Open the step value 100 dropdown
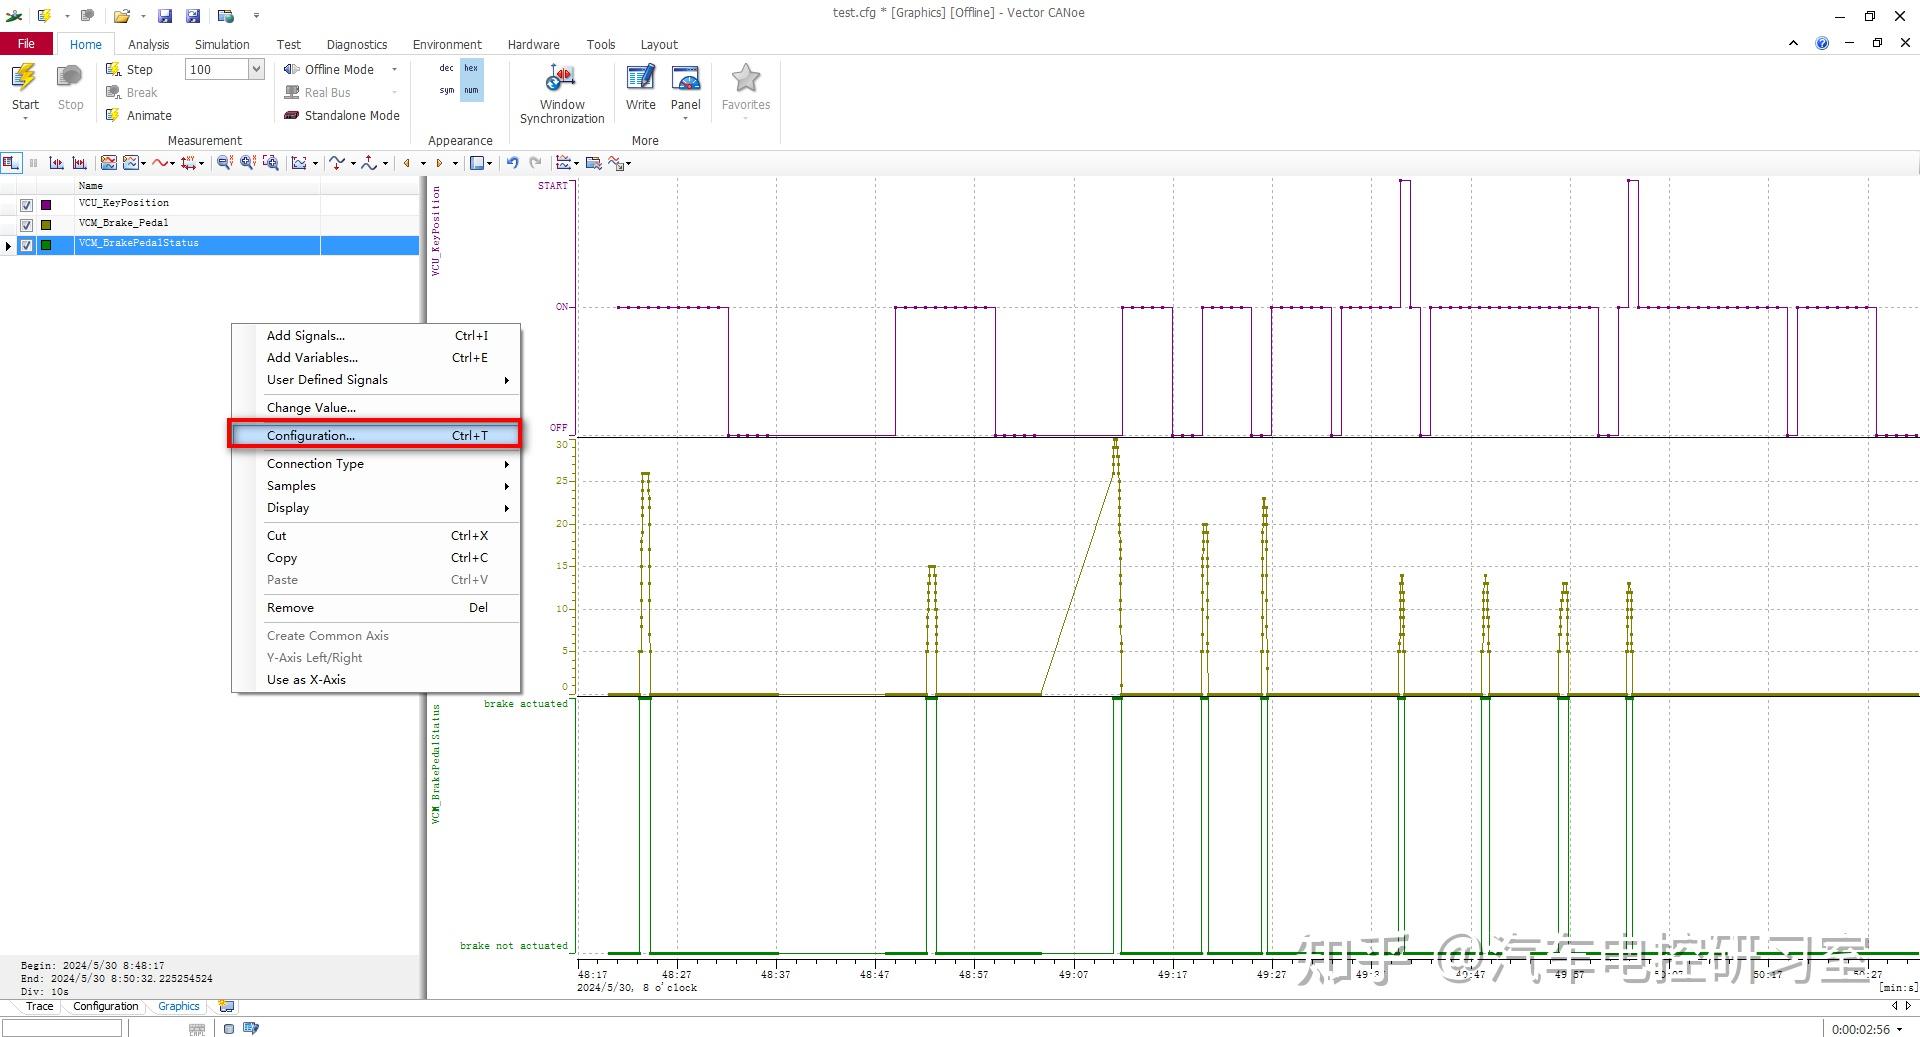 pyautogui.click(x=256, y=69)
